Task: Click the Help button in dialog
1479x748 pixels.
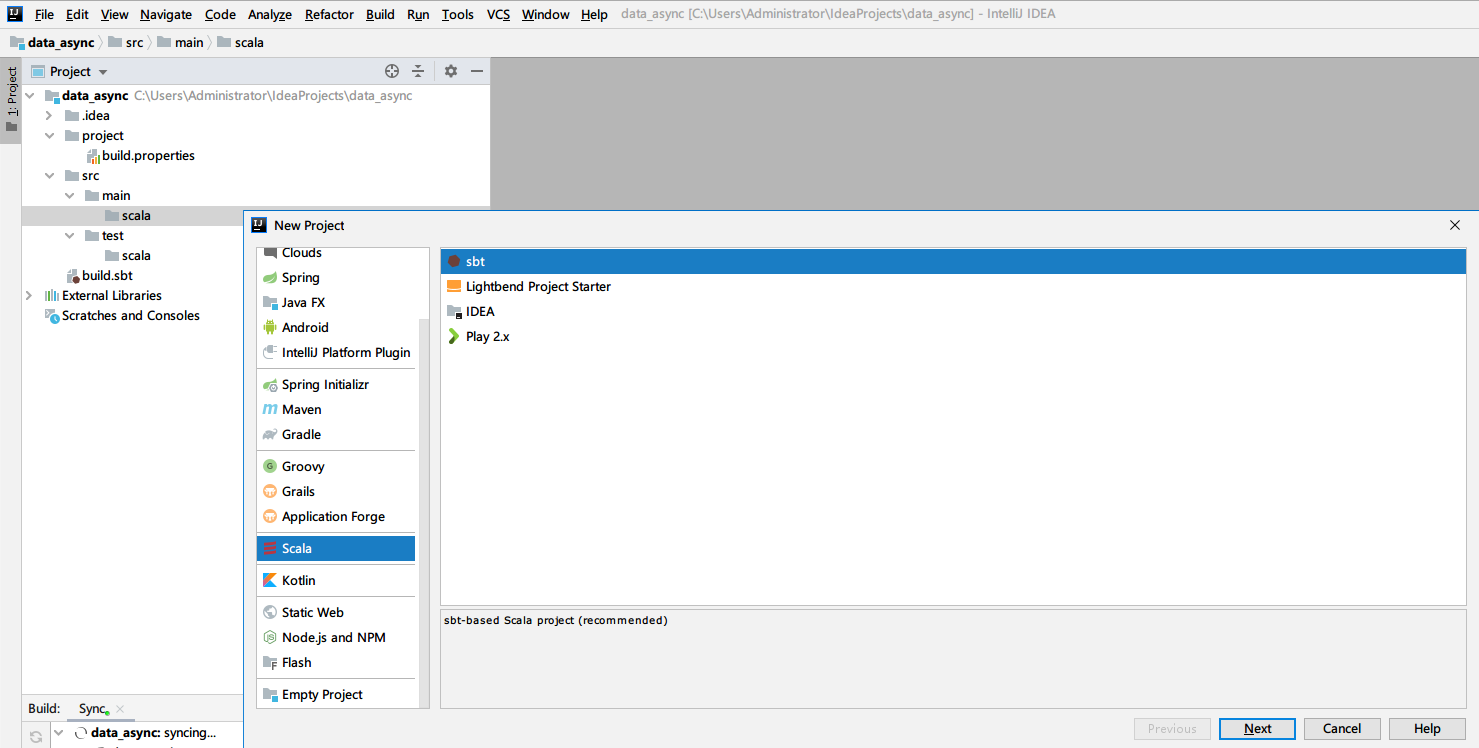Action: (x=1427, y=729)
